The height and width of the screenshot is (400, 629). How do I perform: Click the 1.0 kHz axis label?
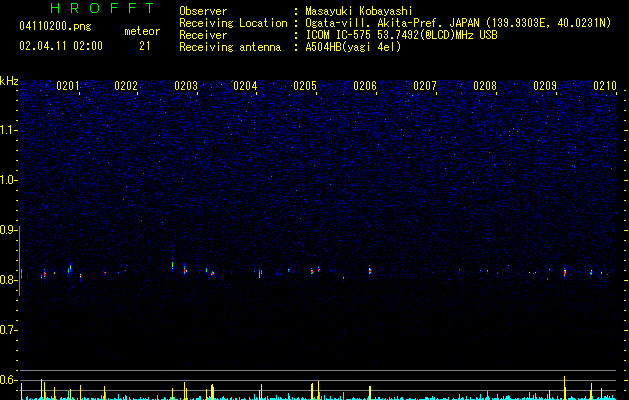pos(8,180)
